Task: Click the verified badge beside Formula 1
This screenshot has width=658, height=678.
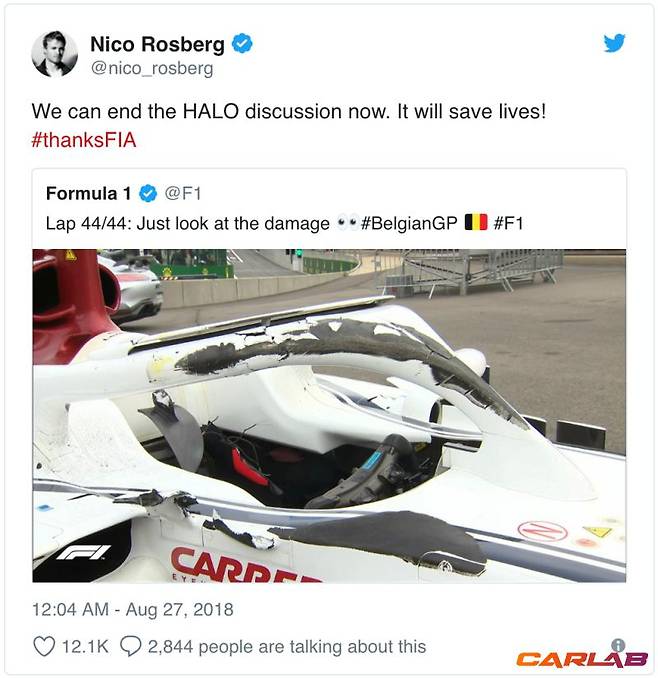Action: pos(148,193)
